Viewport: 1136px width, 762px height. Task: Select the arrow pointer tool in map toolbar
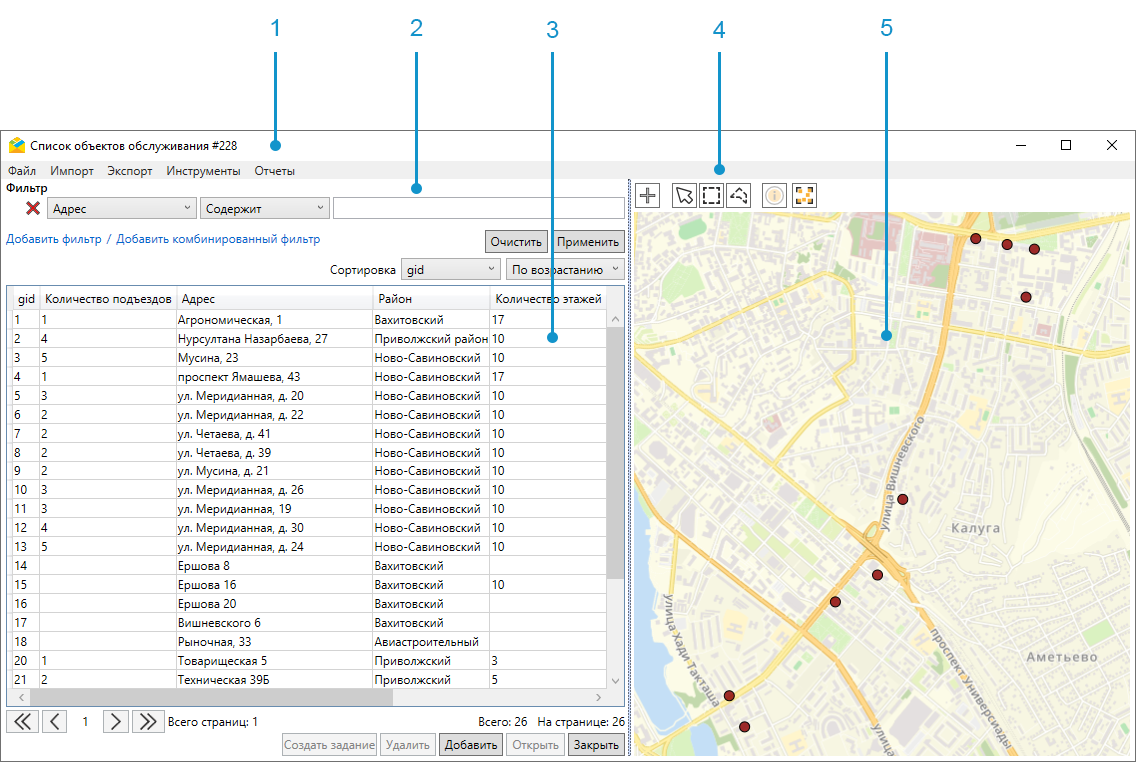coord(684,195)
